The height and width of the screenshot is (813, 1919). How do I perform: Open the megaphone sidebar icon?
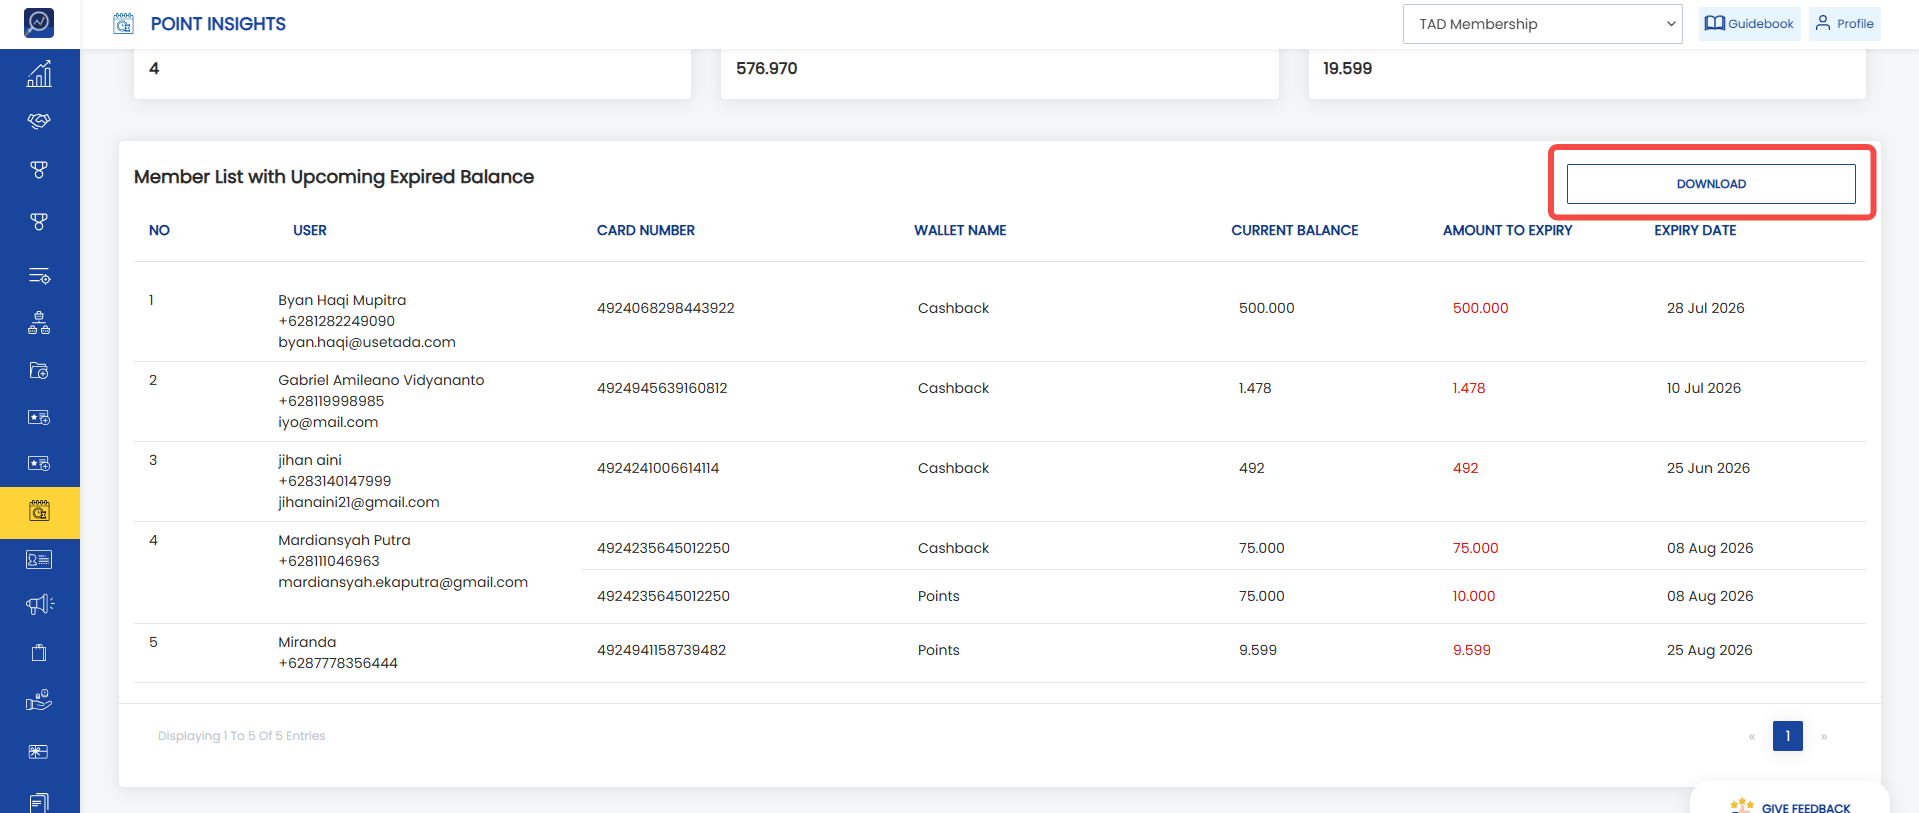(39, 604)
